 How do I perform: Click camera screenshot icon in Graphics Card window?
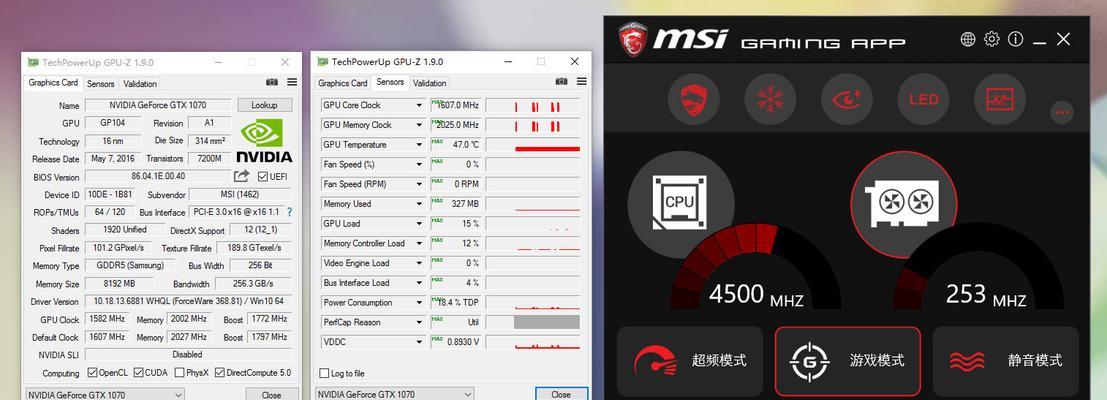coord(272,83)
